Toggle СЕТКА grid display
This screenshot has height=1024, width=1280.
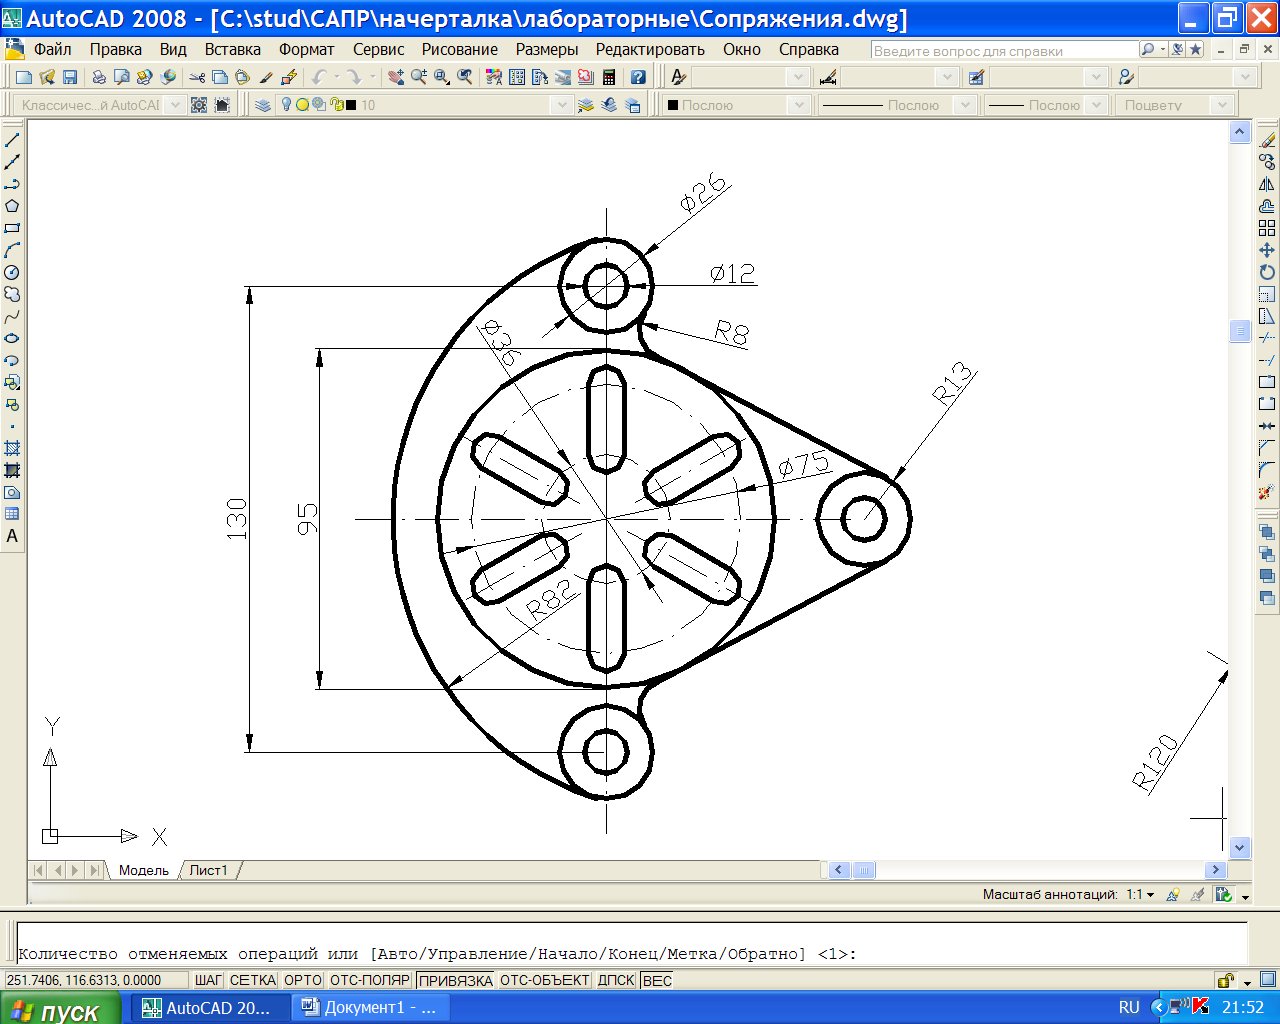tap(253, 980)
